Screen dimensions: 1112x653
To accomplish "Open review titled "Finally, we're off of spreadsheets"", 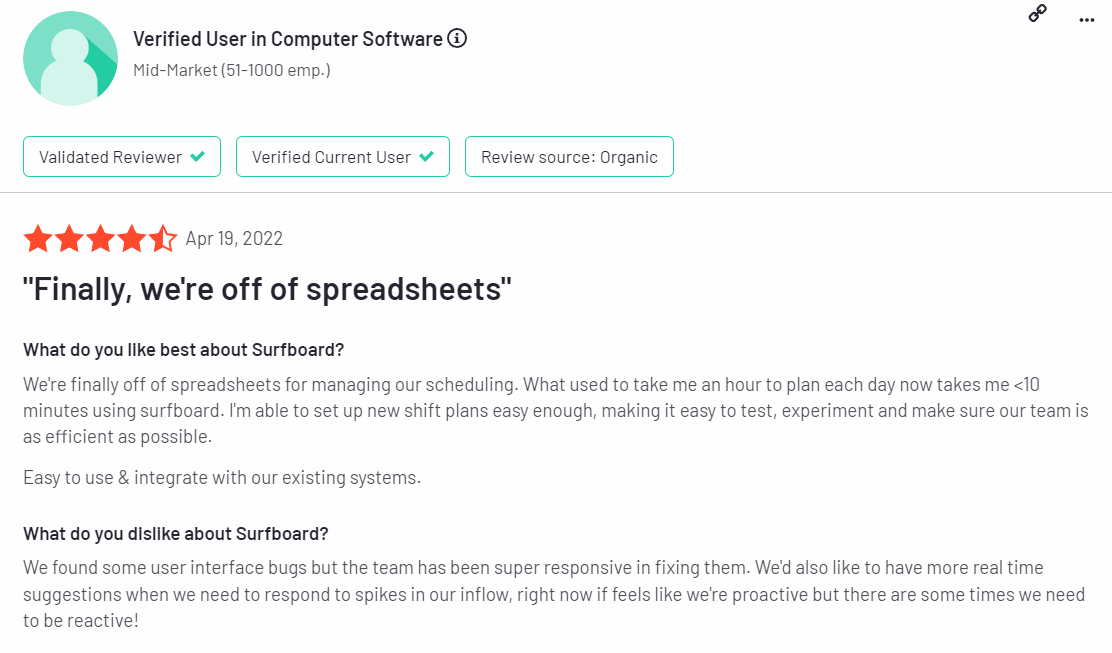I will point(267,289).
